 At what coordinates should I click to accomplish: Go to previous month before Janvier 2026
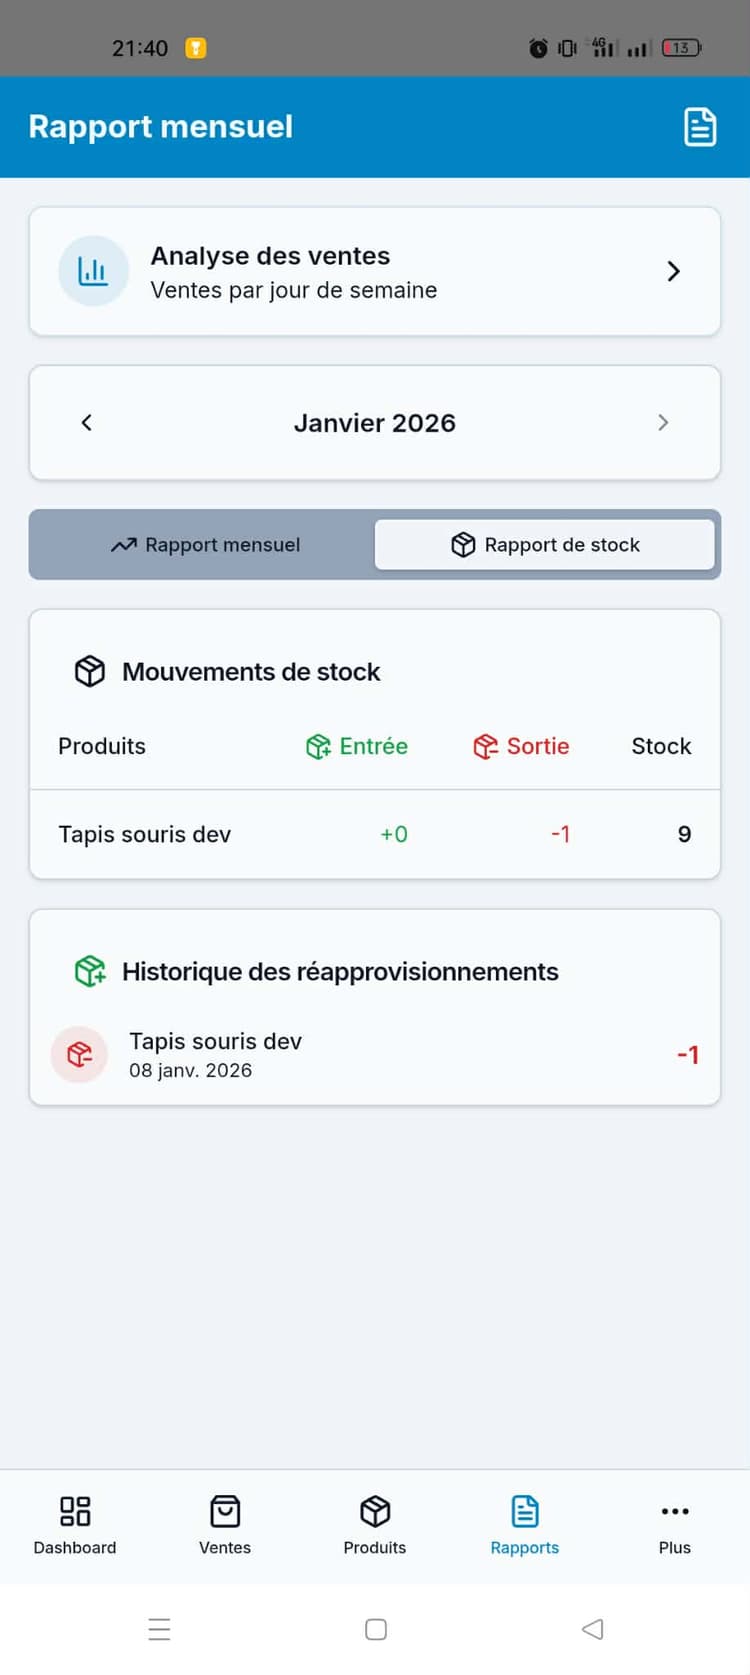coord(87,423)
